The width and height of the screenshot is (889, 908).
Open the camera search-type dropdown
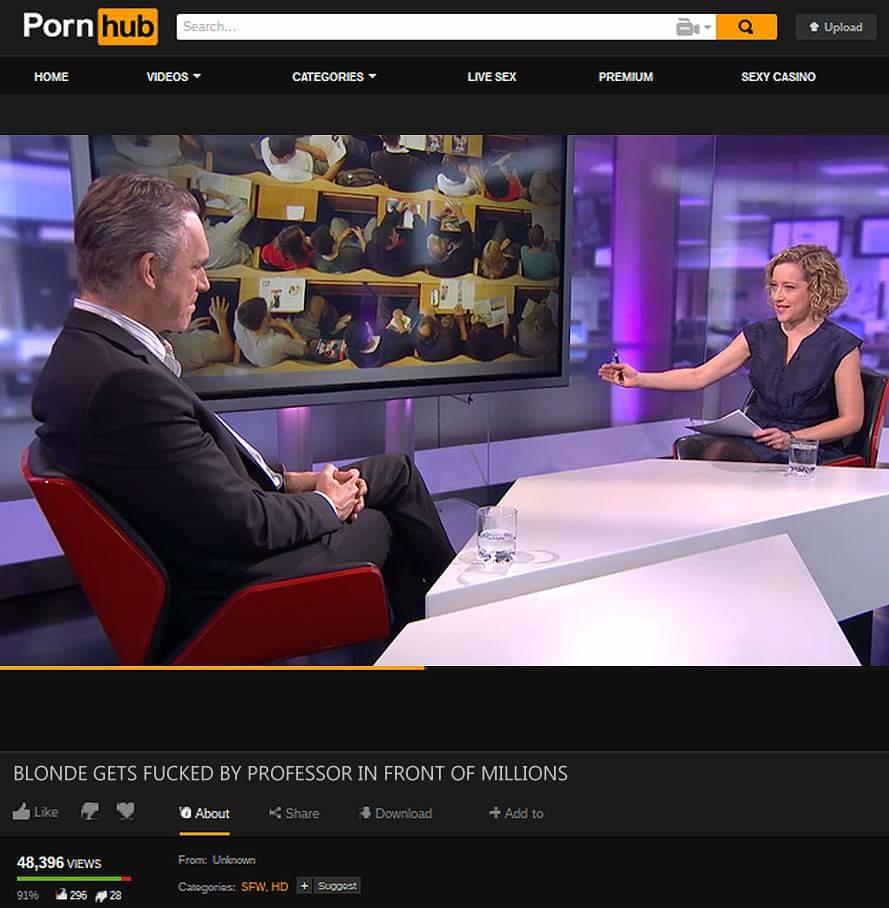coord(694,27)
